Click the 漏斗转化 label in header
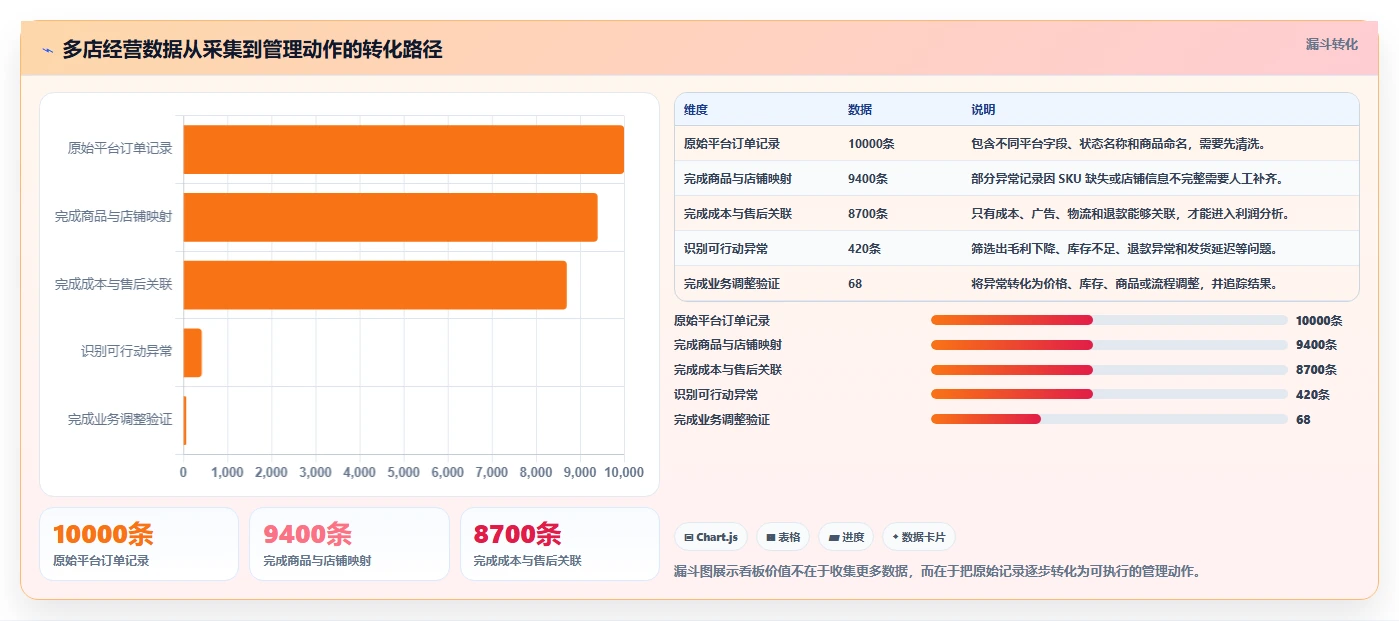Screen dimensions: 1399x621 click(x=1331, y=44)
